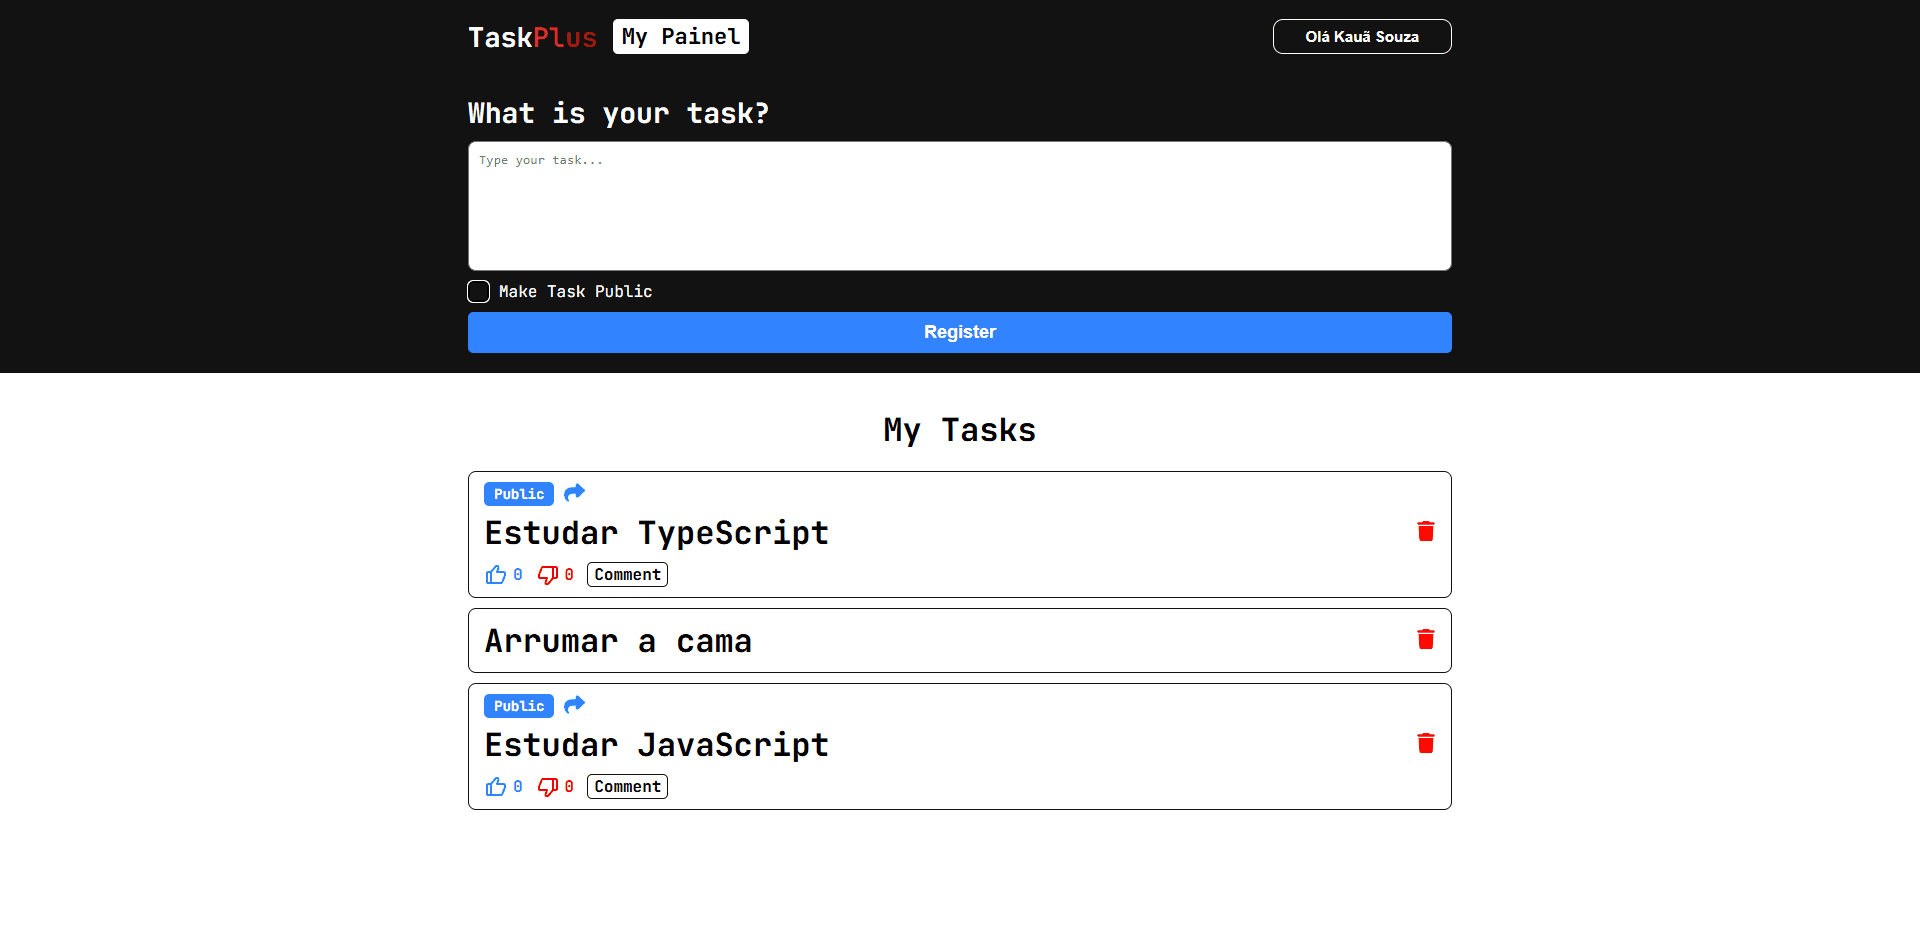Delete the Estudar JavaScript task
Screen dimensions: 1920x951
[x=1425, y=743]
